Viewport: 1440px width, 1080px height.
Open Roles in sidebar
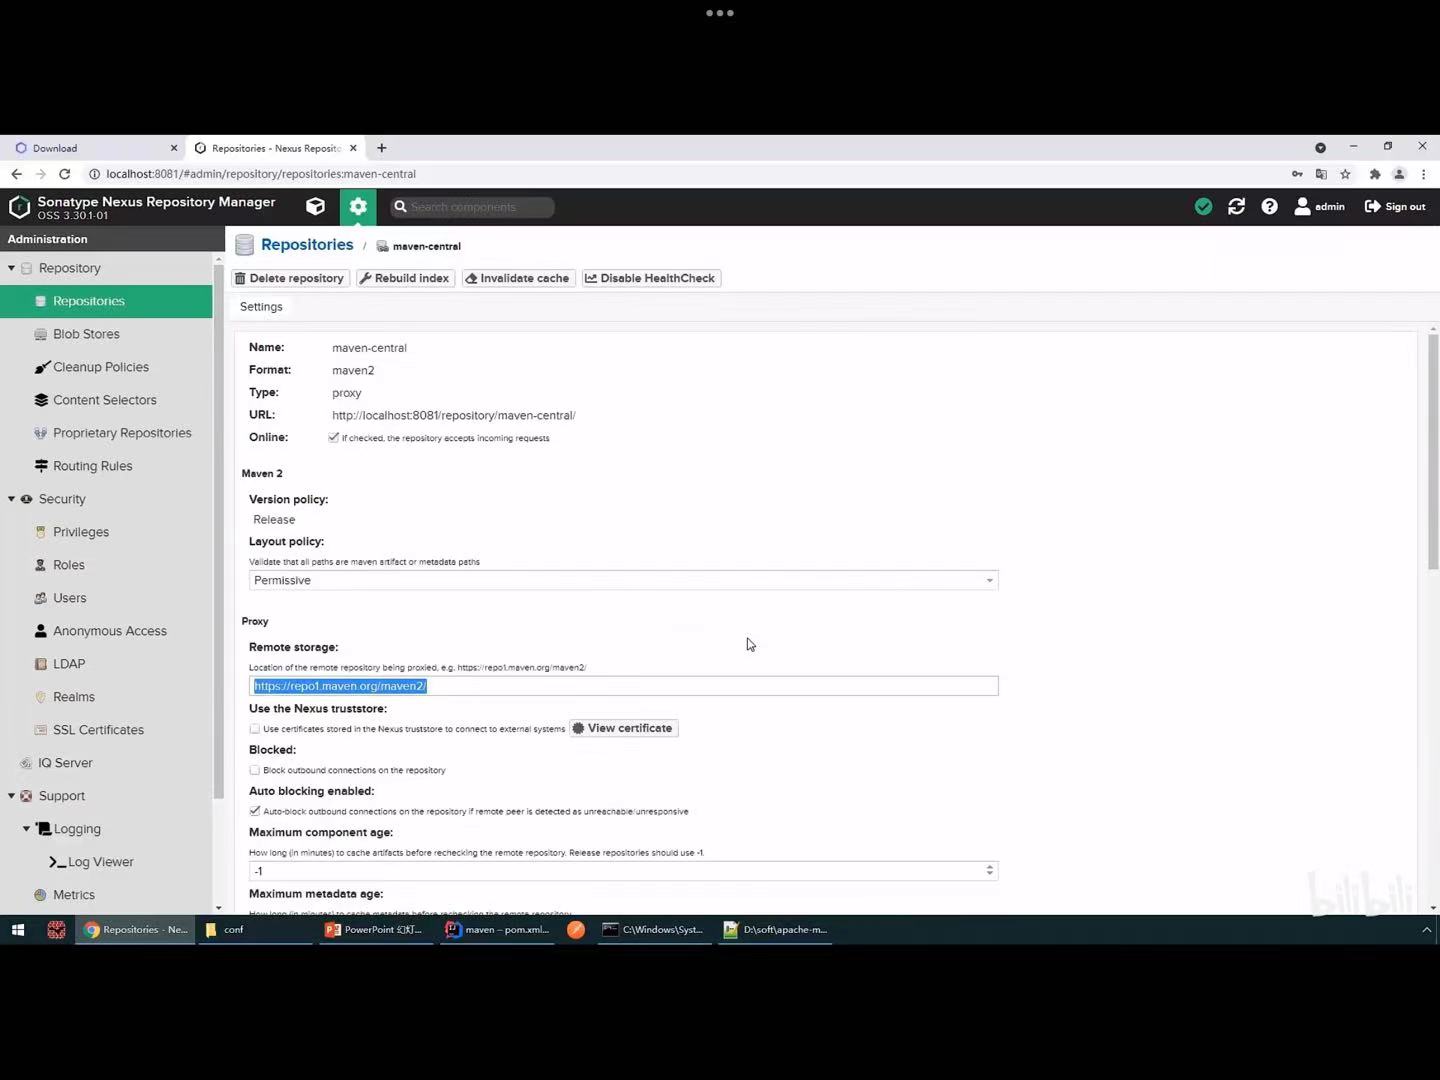(x=68, y=565)
